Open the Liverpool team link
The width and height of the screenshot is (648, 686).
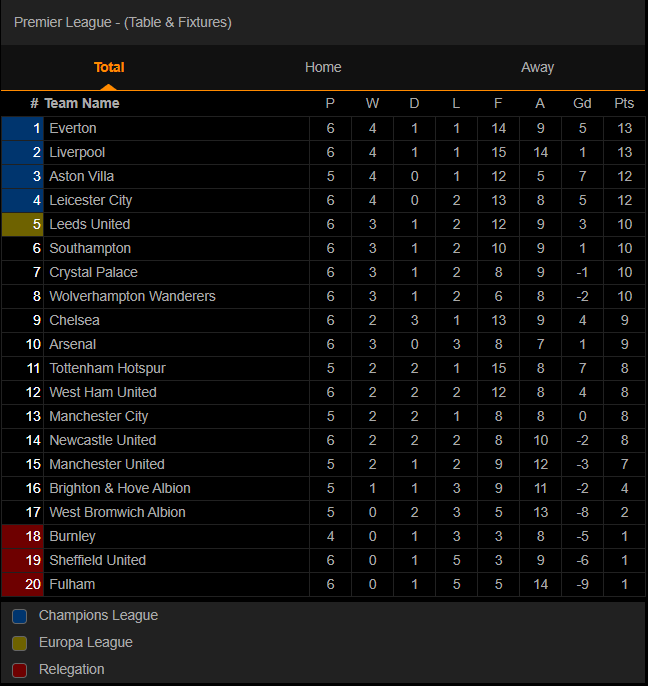(77, 152)
